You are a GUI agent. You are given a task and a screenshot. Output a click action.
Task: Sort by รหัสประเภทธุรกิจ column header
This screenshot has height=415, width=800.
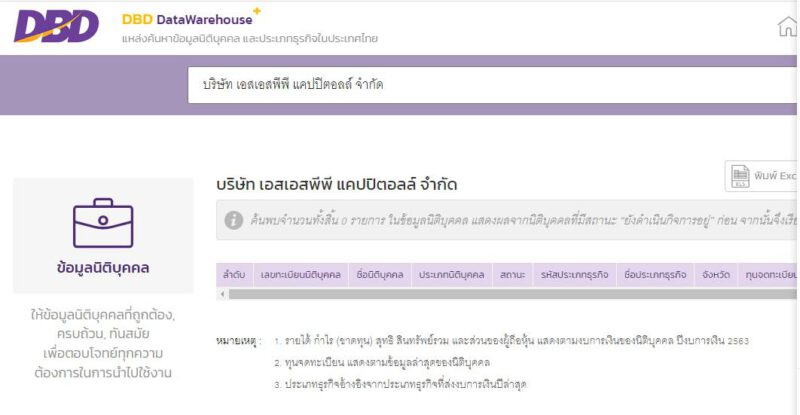pyautogui.click(x=574, y=274)
